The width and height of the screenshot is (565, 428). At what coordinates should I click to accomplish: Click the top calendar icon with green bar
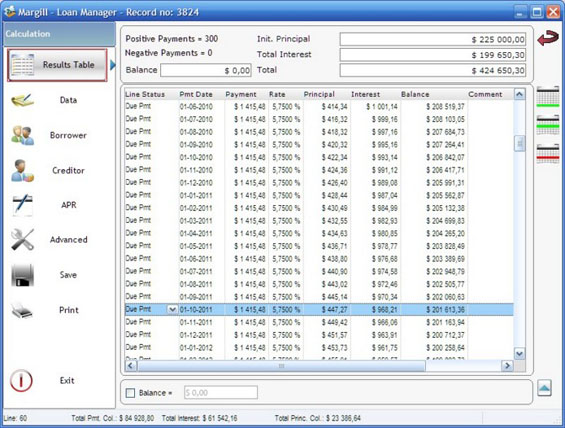coord(548,96)
